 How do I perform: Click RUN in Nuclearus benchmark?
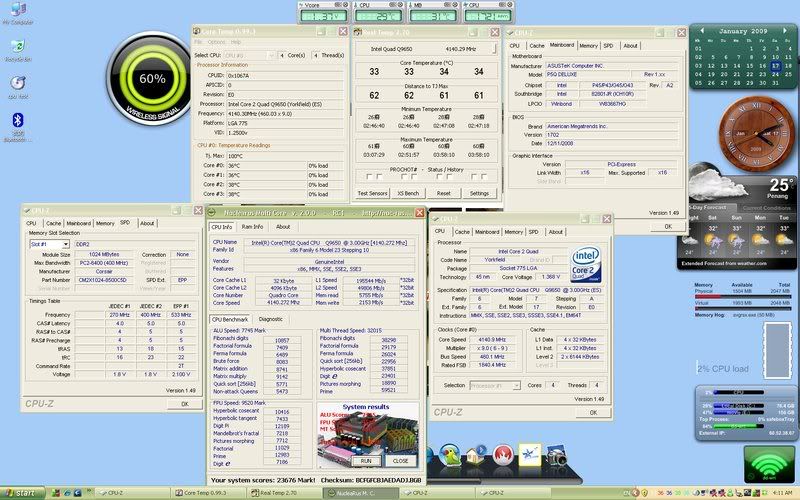(366, 461)
